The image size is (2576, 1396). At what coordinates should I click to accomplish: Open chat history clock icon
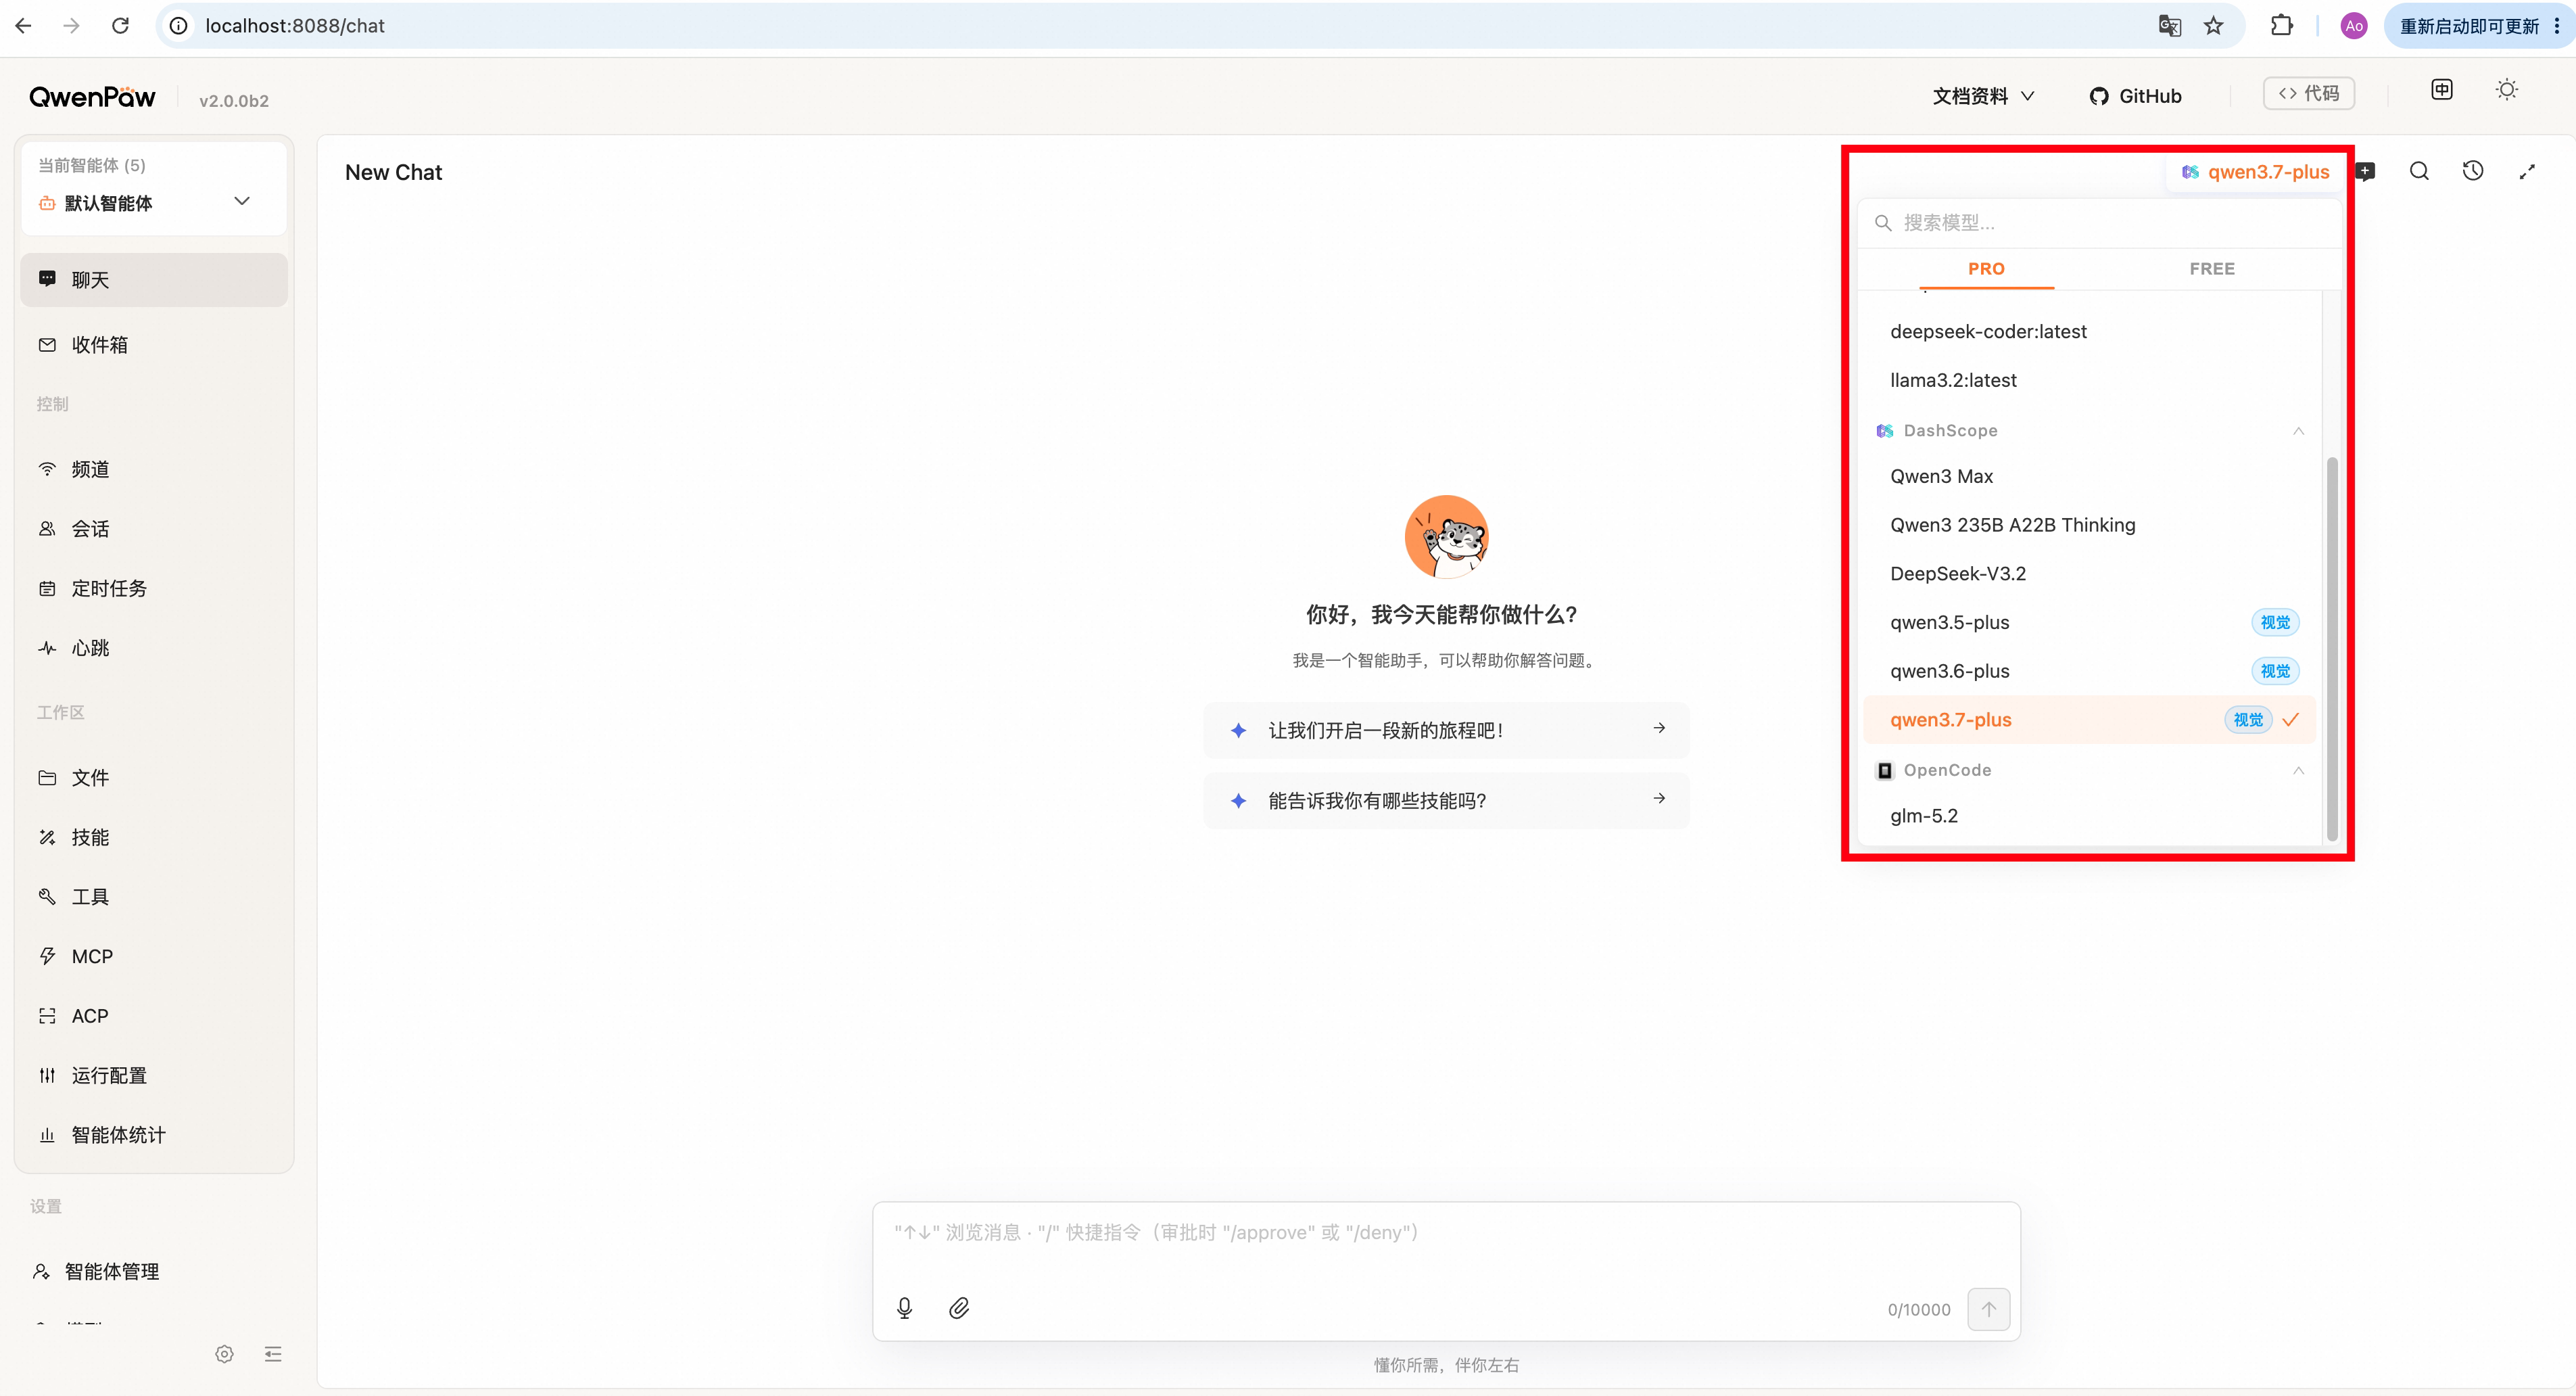[x=2473, y=171]
